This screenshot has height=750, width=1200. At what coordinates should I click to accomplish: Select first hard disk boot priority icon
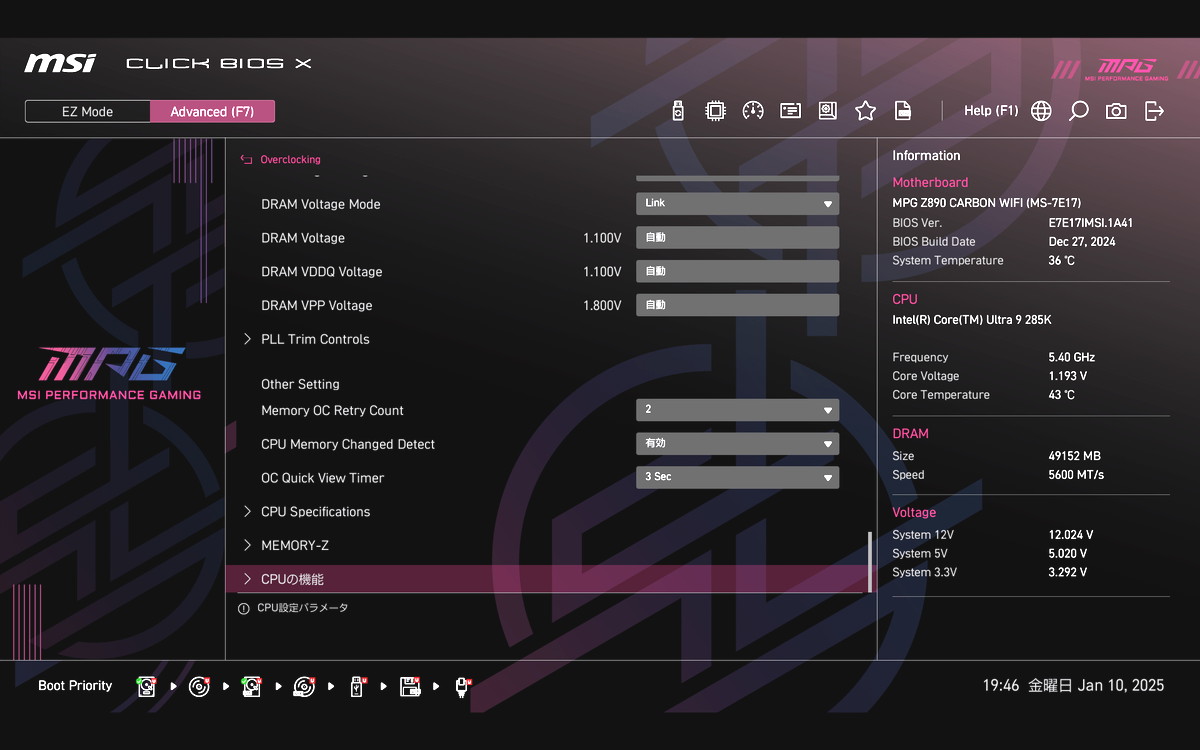click(x=147, y=686)
